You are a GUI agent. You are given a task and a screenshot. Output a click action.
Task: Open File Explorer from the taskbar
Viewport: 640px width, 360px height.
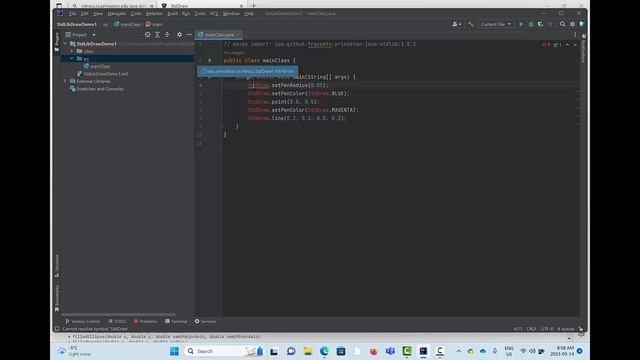coord(308,351)
